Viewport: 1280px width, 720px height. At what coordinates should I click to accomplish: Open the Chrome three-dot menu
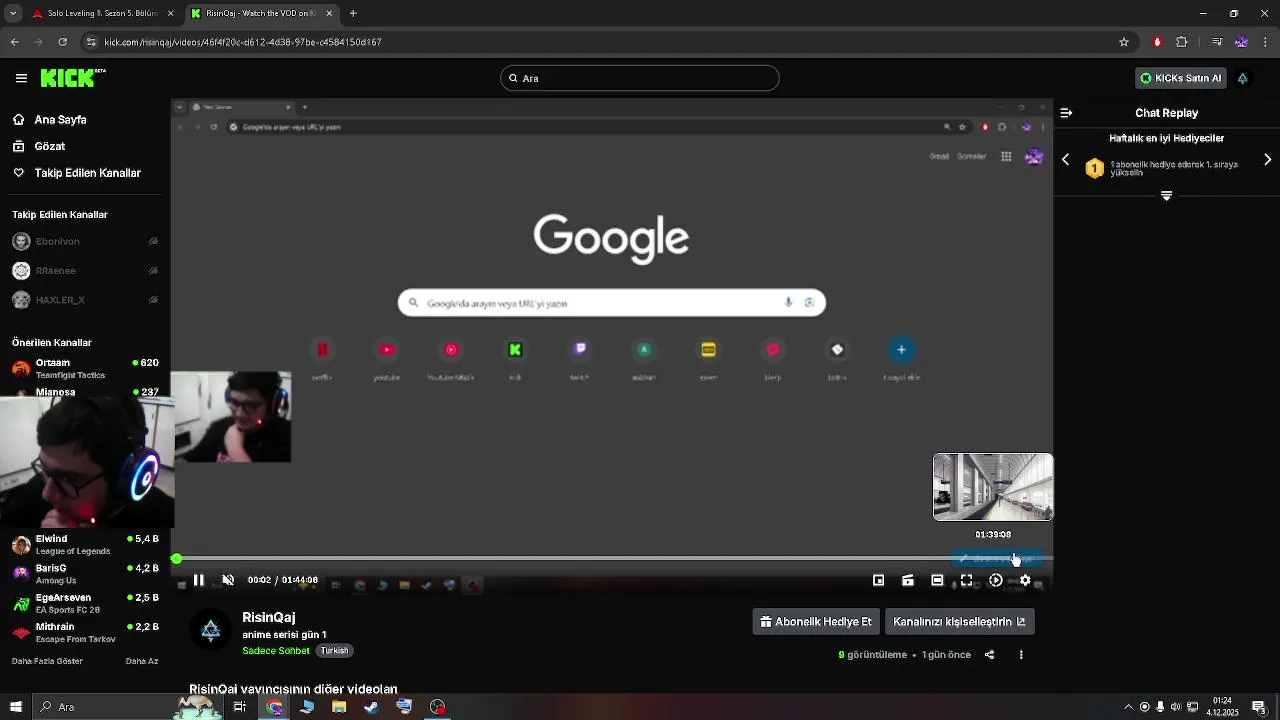click(1266, 42)
